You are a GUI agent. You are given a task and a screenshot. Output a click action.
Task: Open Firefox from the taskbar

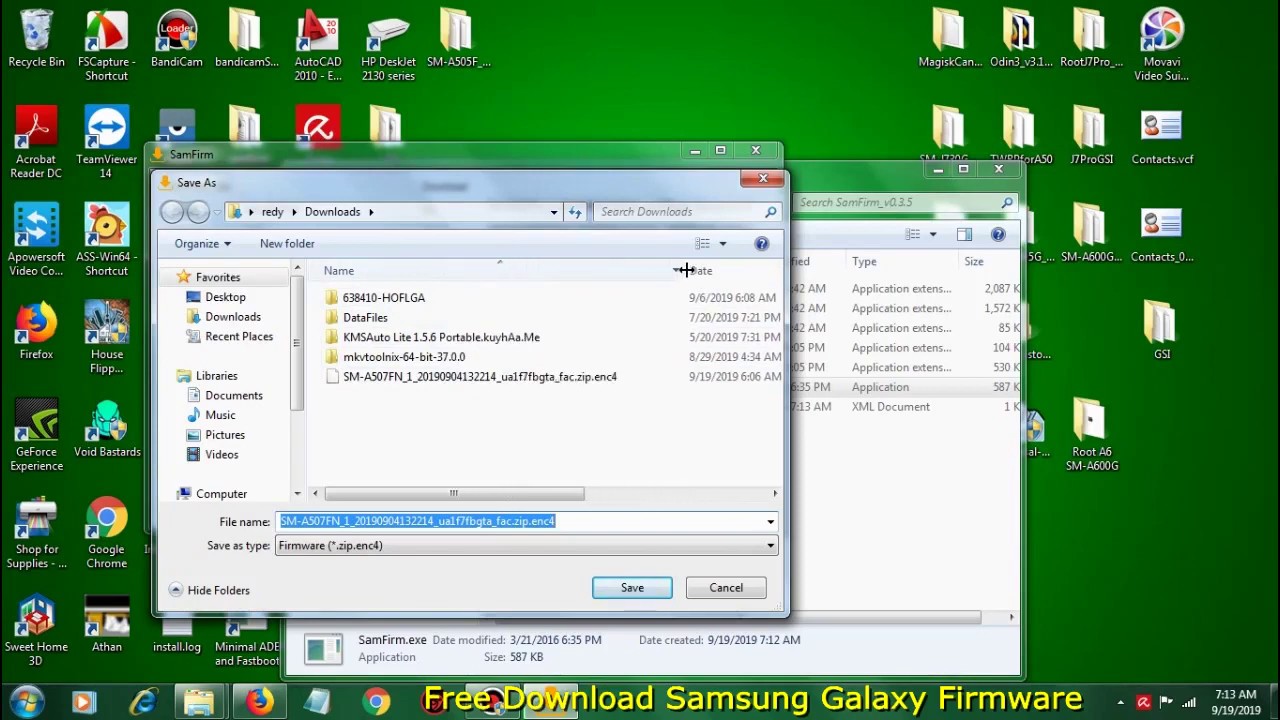tap(260, 702)
